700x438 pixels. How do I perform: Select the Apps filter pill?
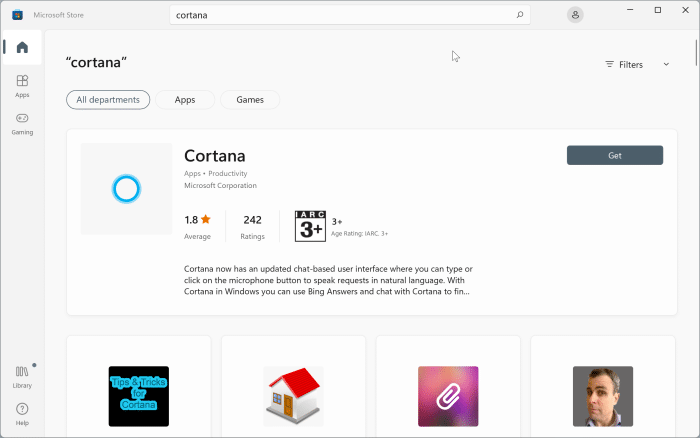pos(185,100)
